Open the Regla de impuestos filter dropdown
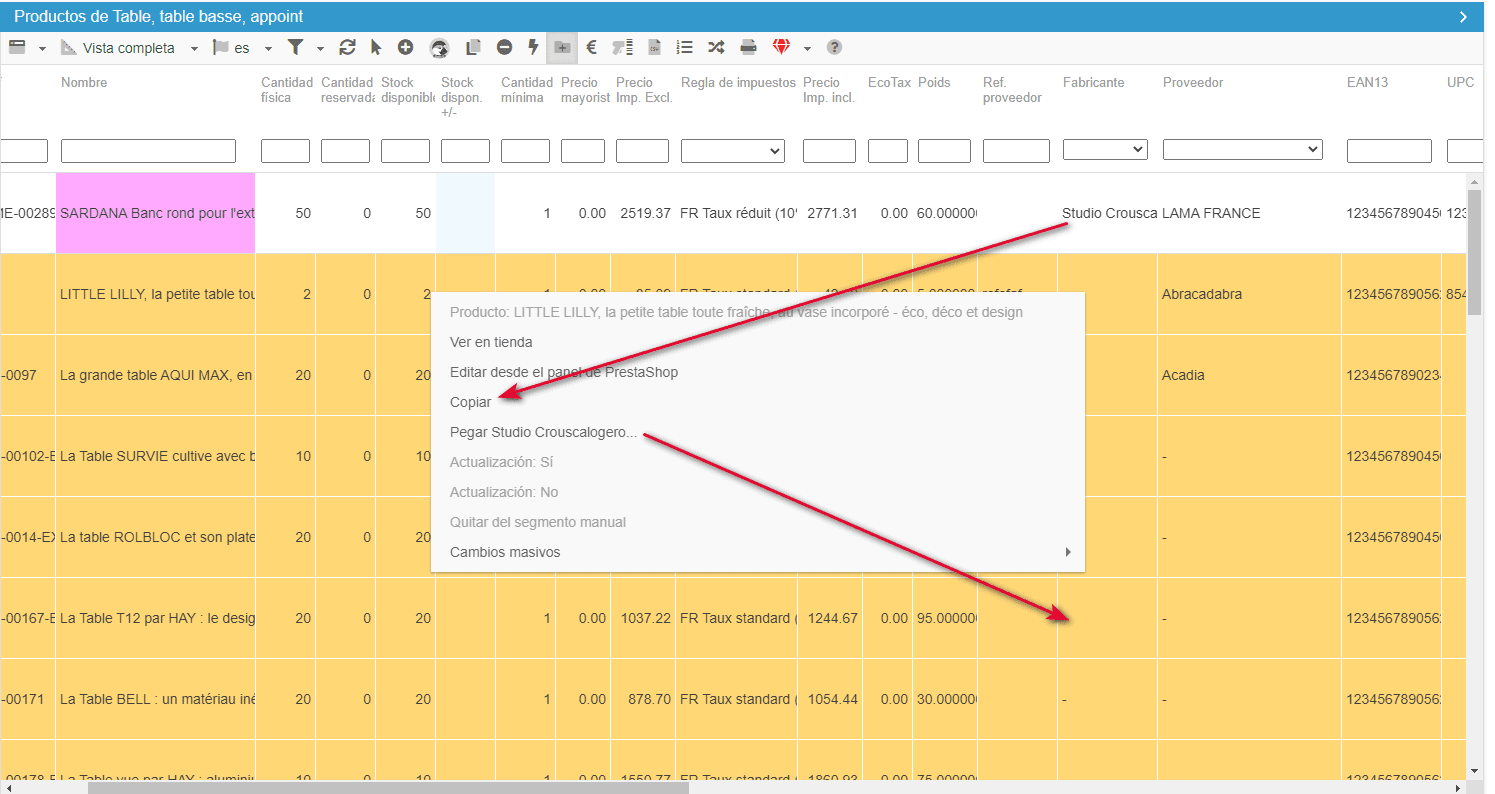This screenshot has height=794, width=1495. coord(732,151)
